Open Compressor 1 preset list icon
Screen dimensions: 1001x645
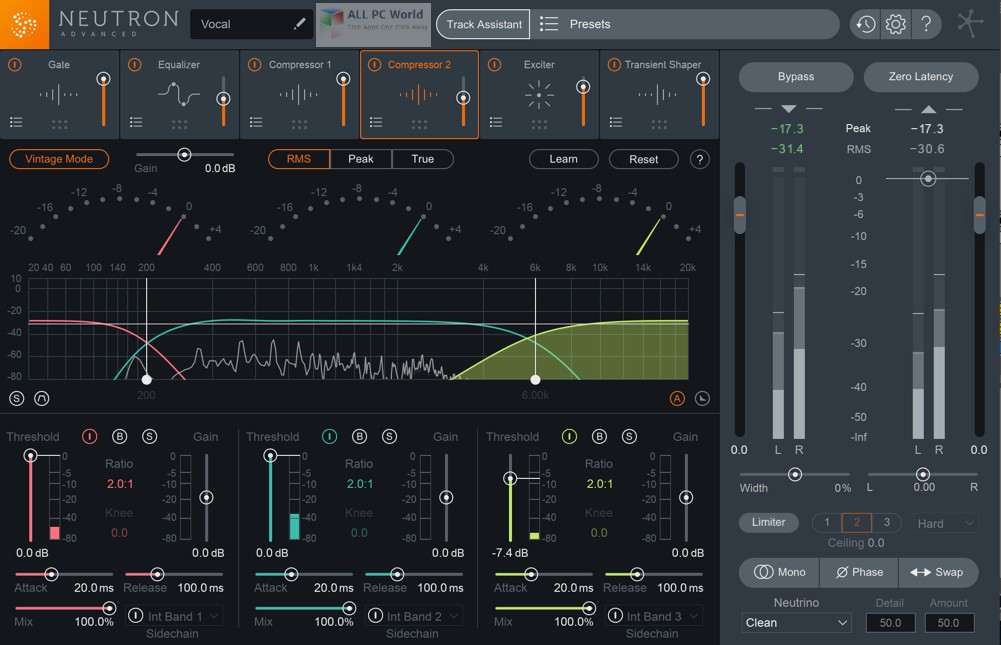coord(256,122)
